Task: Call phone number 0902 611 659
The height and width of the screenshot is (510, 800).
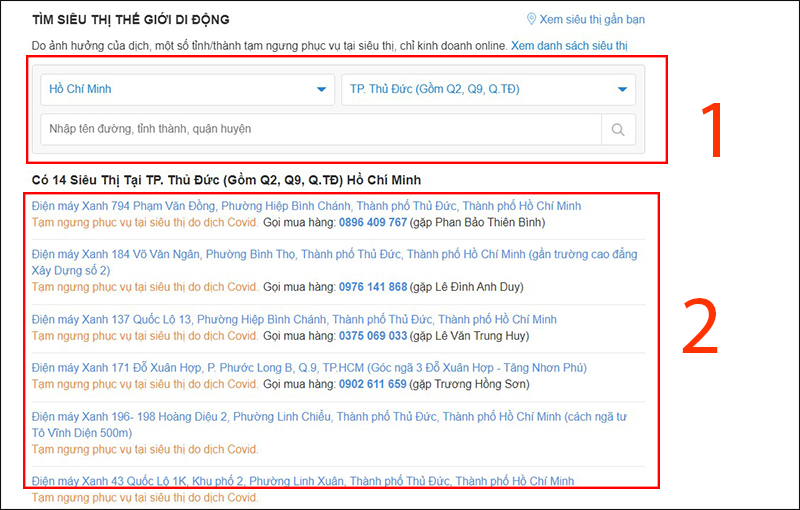Action: coord(372,384)
